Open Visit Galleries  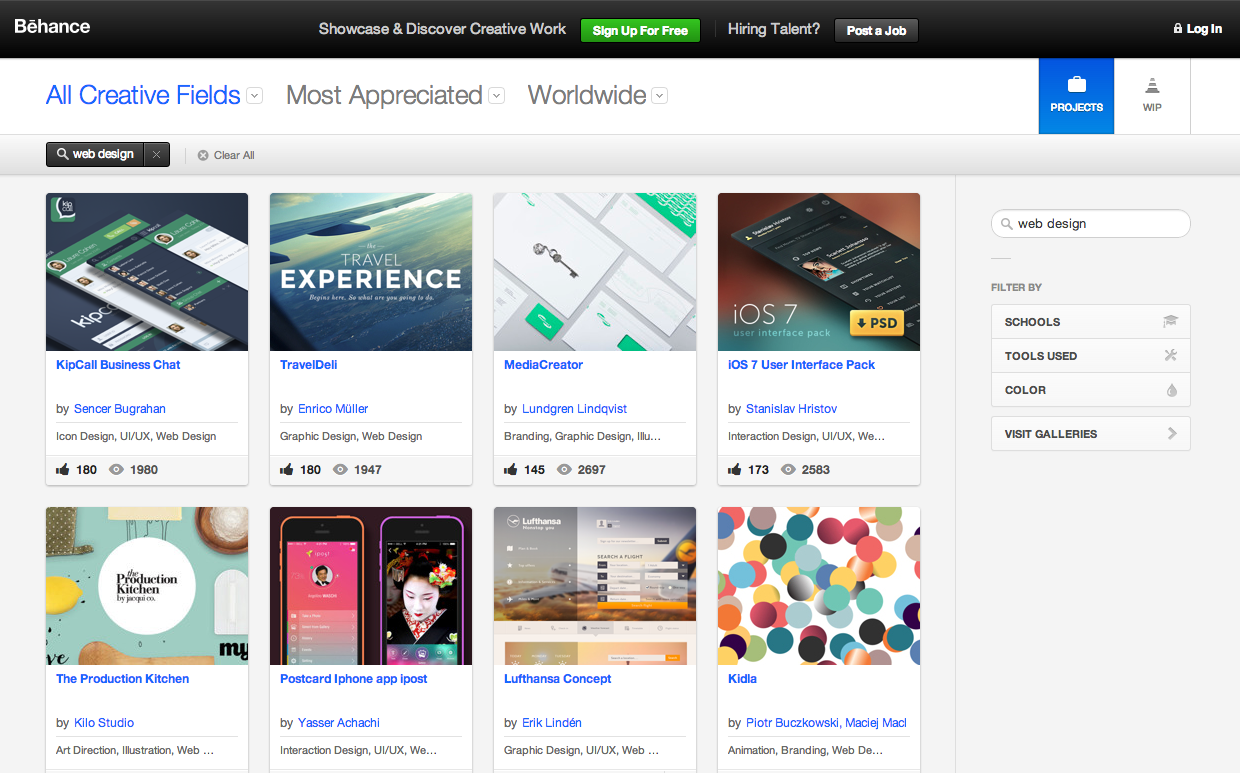[x=1090, y=434]
